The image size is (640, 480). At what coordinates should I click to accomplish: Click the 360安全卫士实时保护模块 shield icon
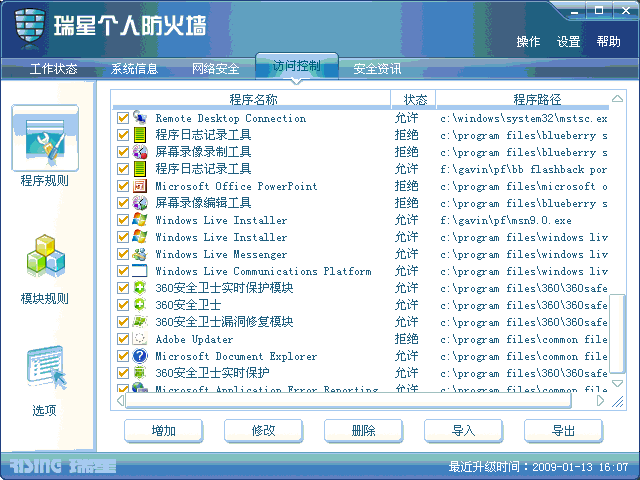pyautogui.click(x=140, y=288)
